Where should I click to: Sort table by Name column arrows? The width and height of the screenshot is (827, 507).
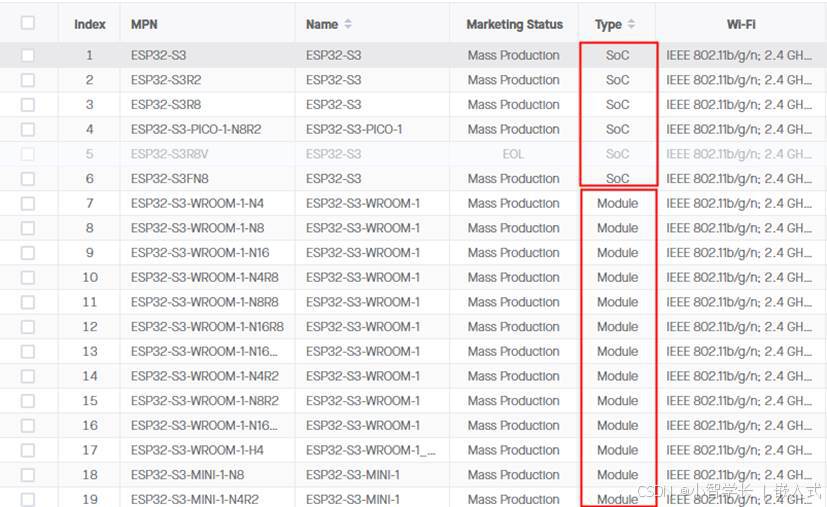pos(348,24)
